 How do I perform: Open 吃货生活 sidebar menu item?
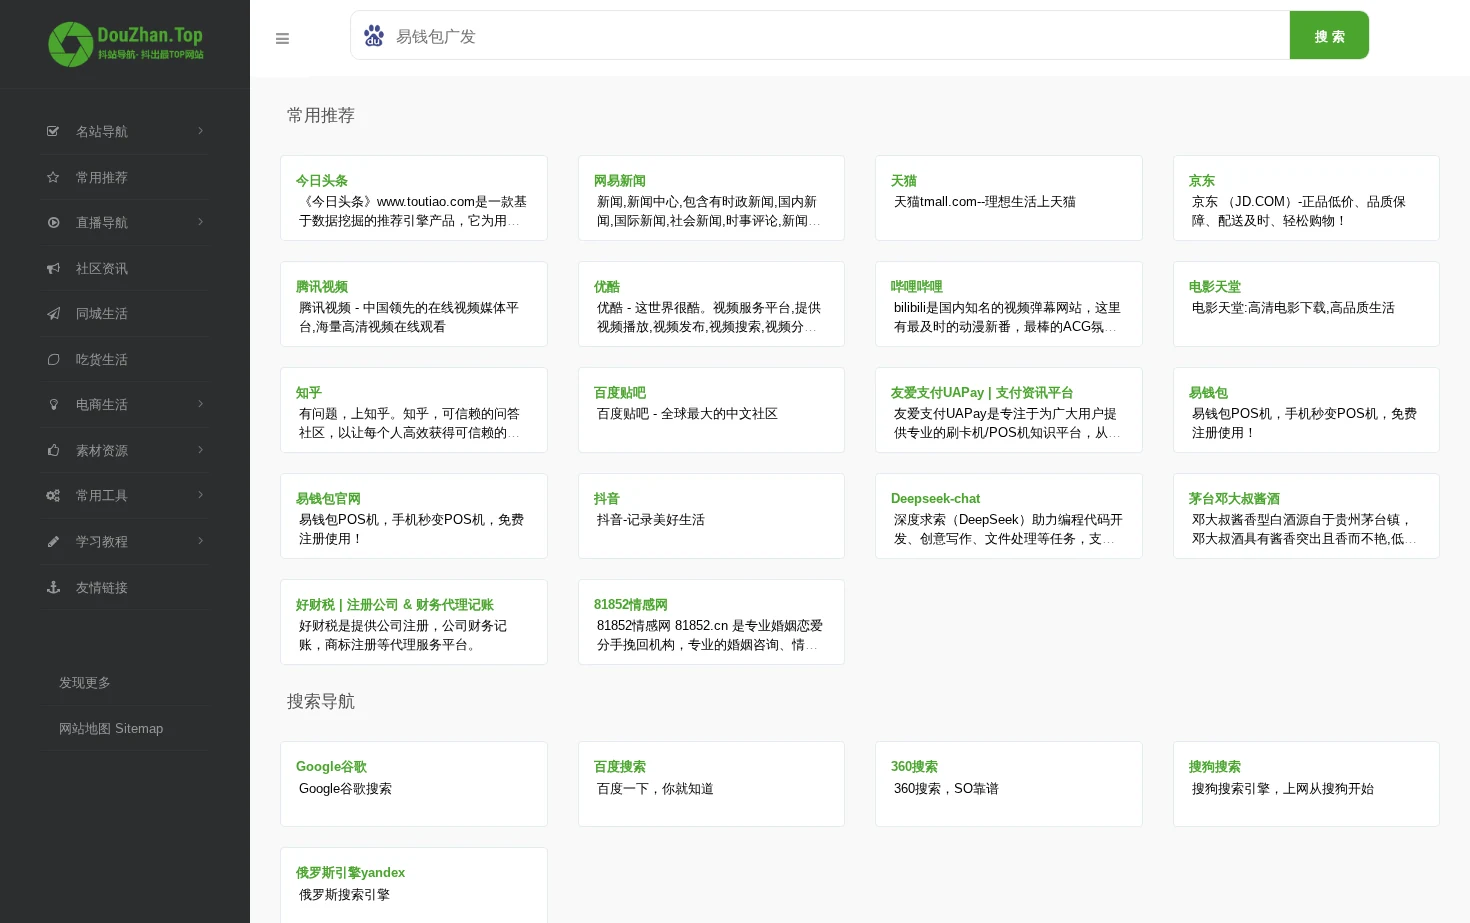point(125,359)
